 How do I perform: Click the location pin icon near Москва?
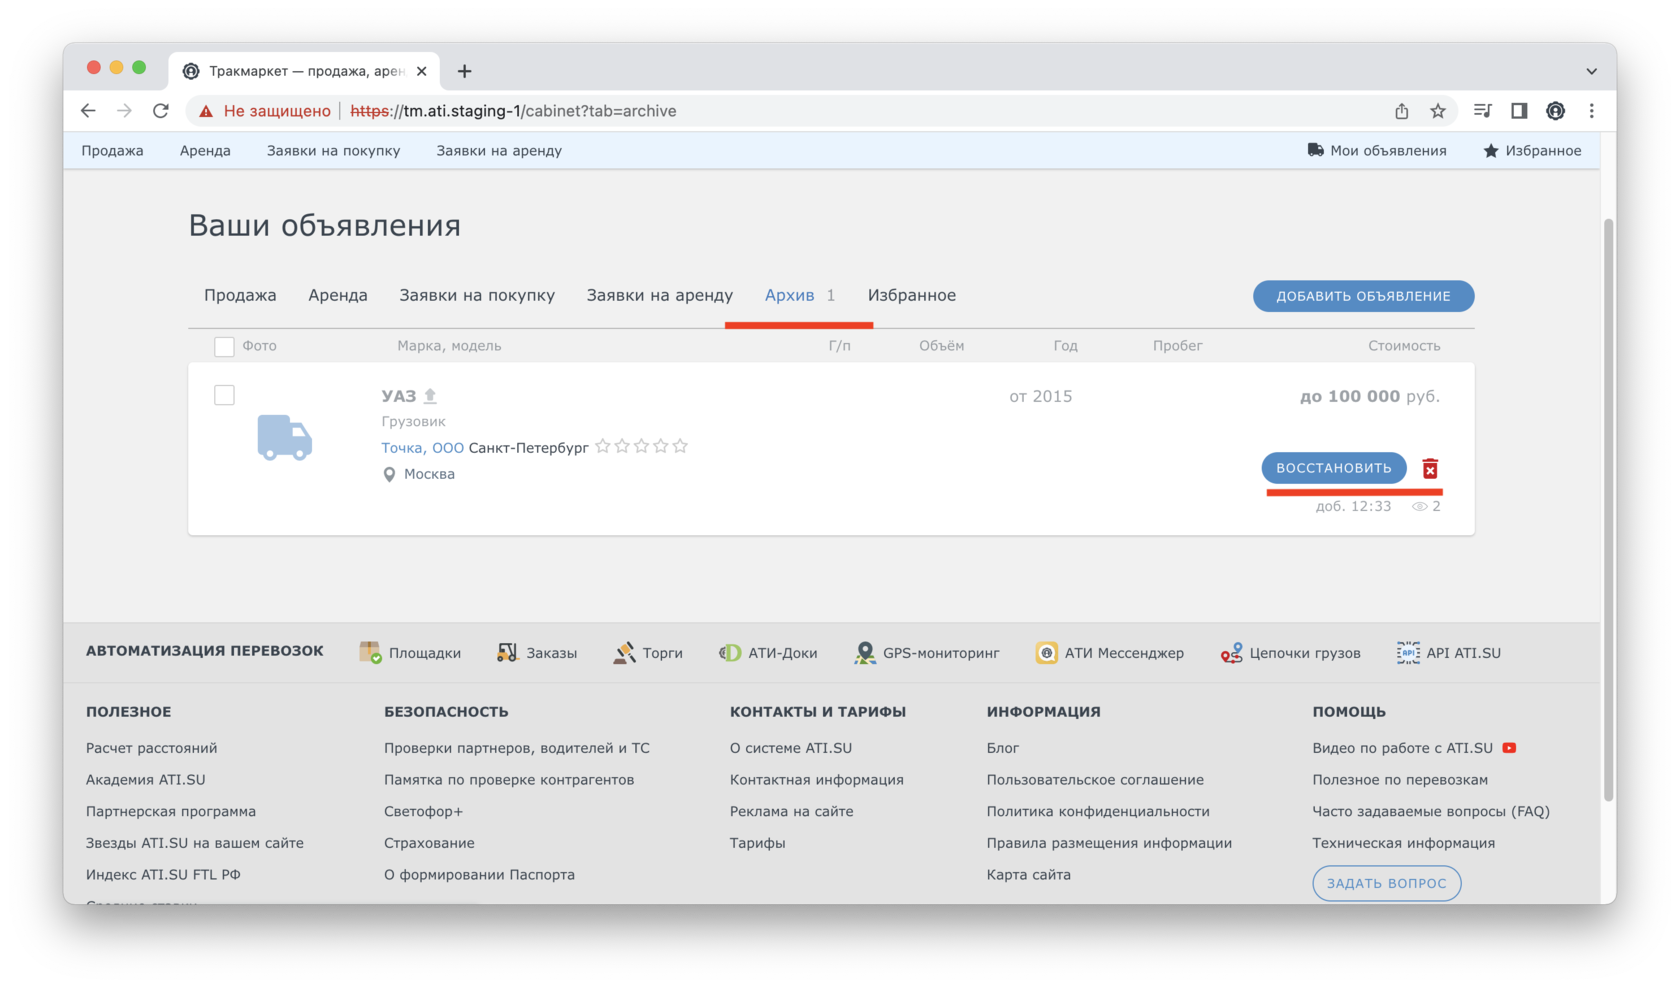pos(389,474)
